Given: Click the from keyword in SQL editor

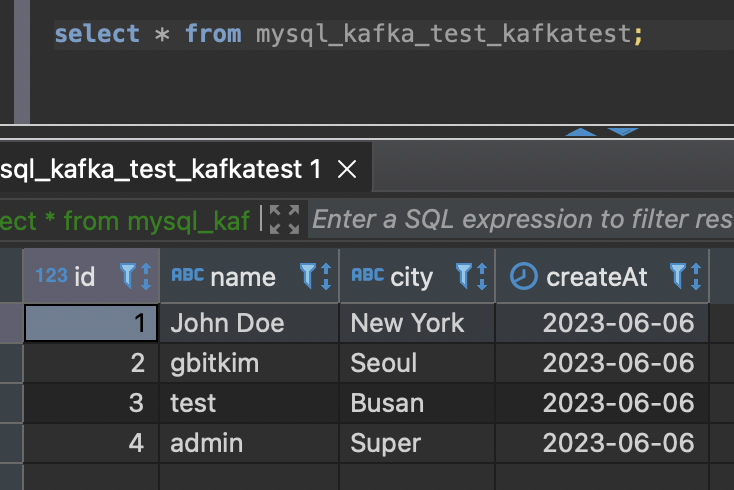Looking at the screenshot, I should [x=213, y=34].
